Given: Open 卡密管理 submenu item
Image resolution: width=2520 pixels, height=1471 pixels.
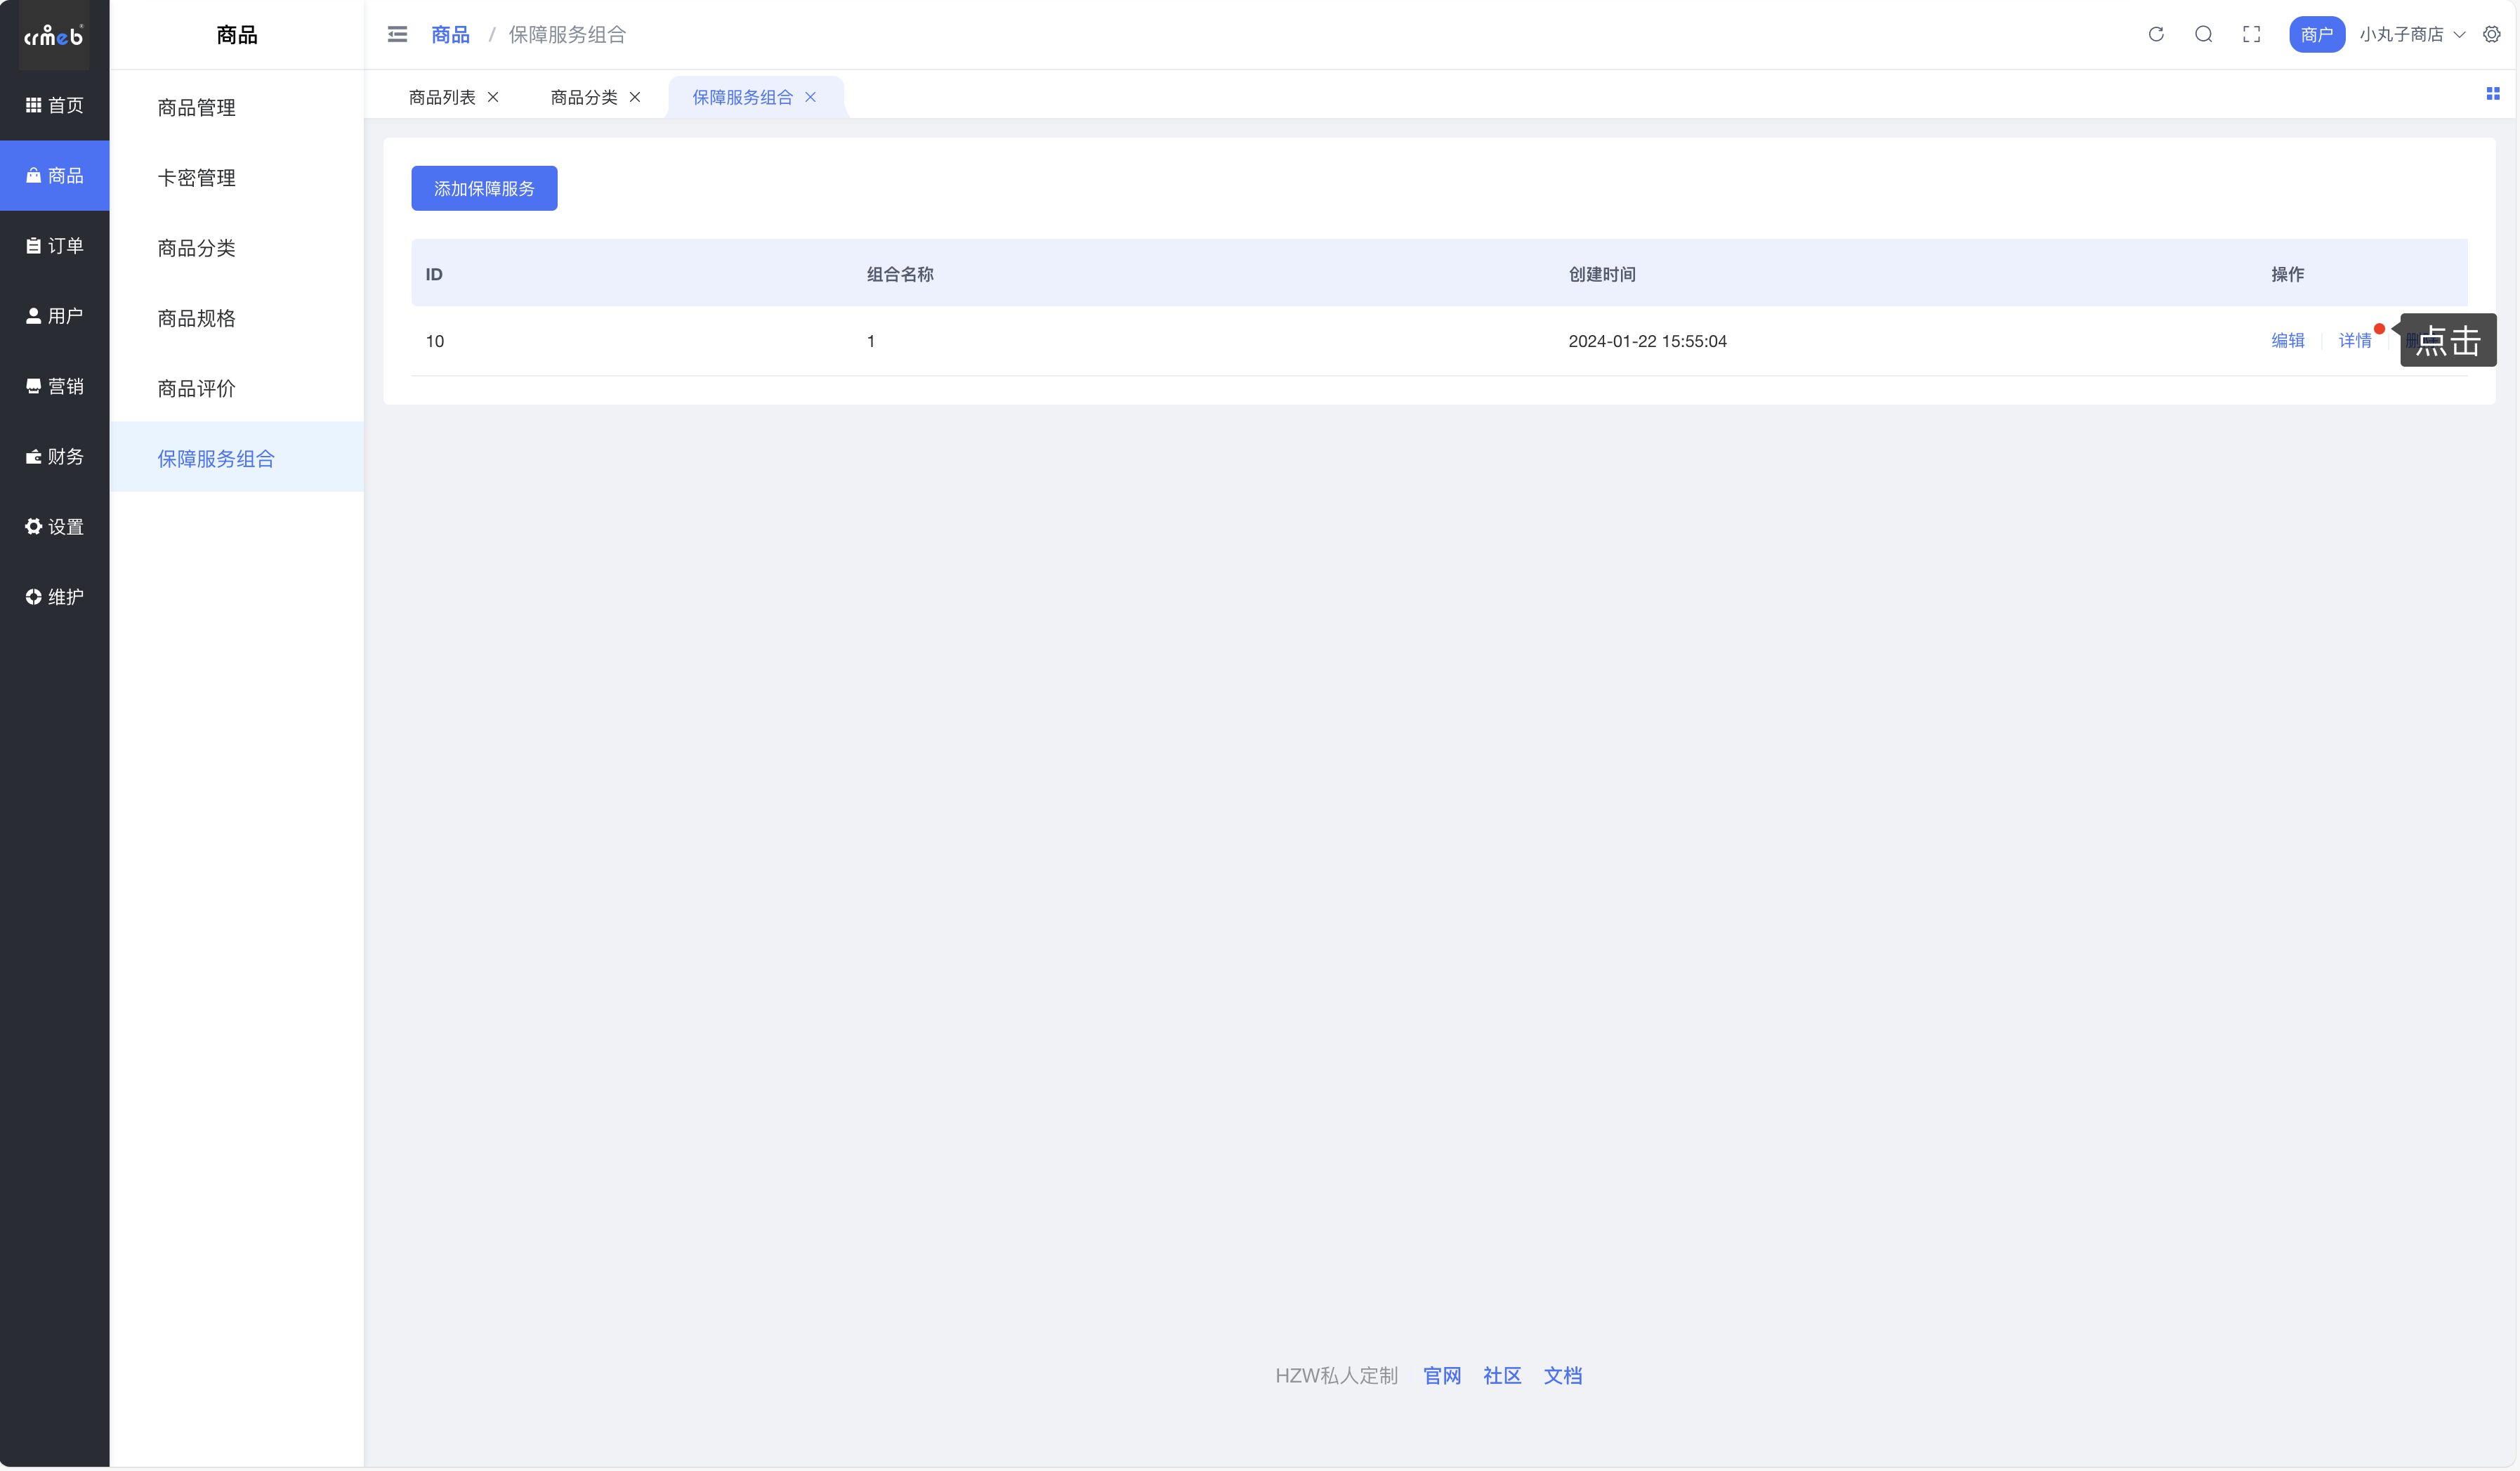Looking at the screenshot, I should click(x=196, y=178).
